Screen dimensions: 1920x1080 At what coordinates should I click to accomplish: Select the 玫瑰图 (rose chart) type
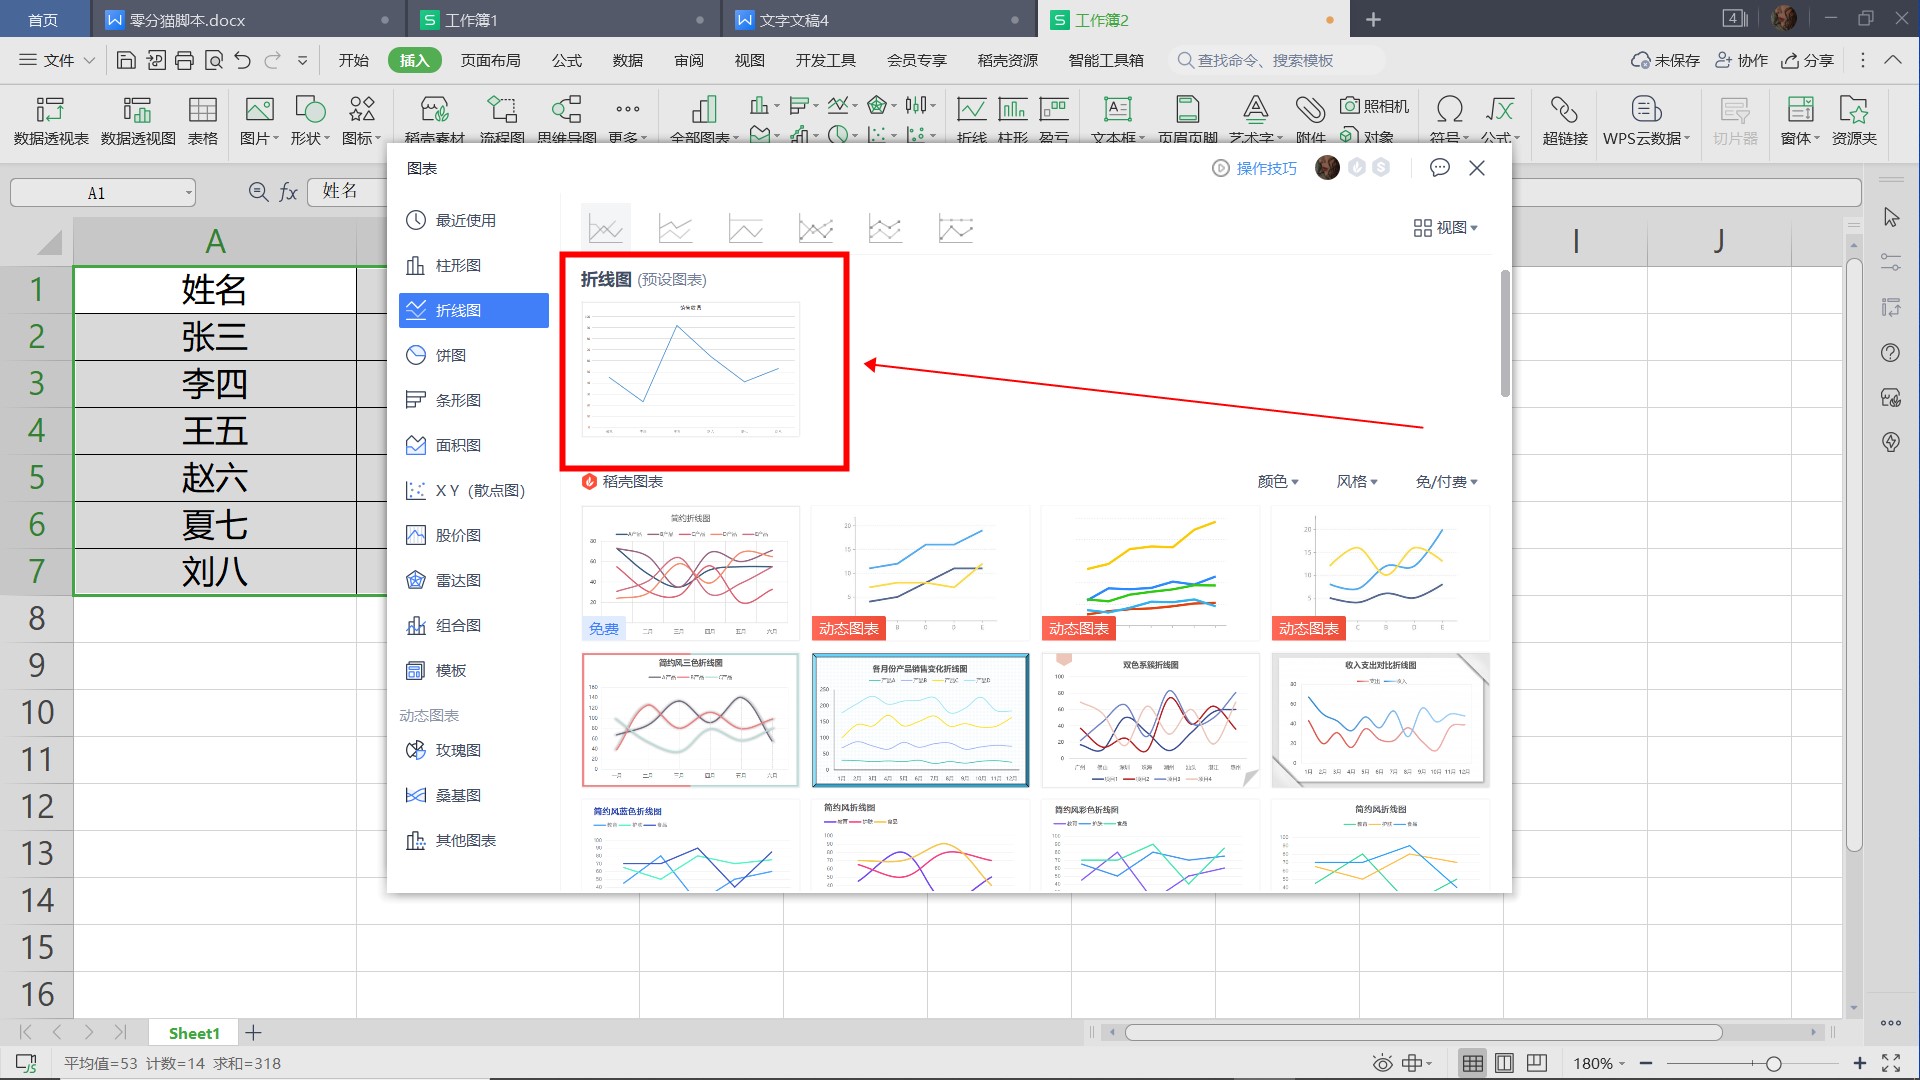[459, 749]
